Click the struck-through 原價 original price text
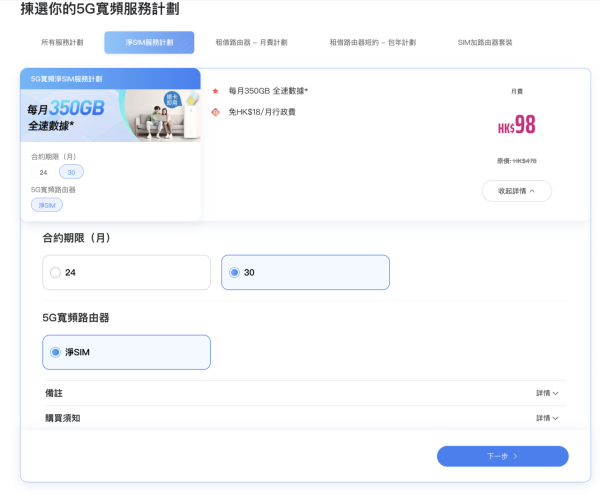600x495 pixels. click(x=517, y=161)
